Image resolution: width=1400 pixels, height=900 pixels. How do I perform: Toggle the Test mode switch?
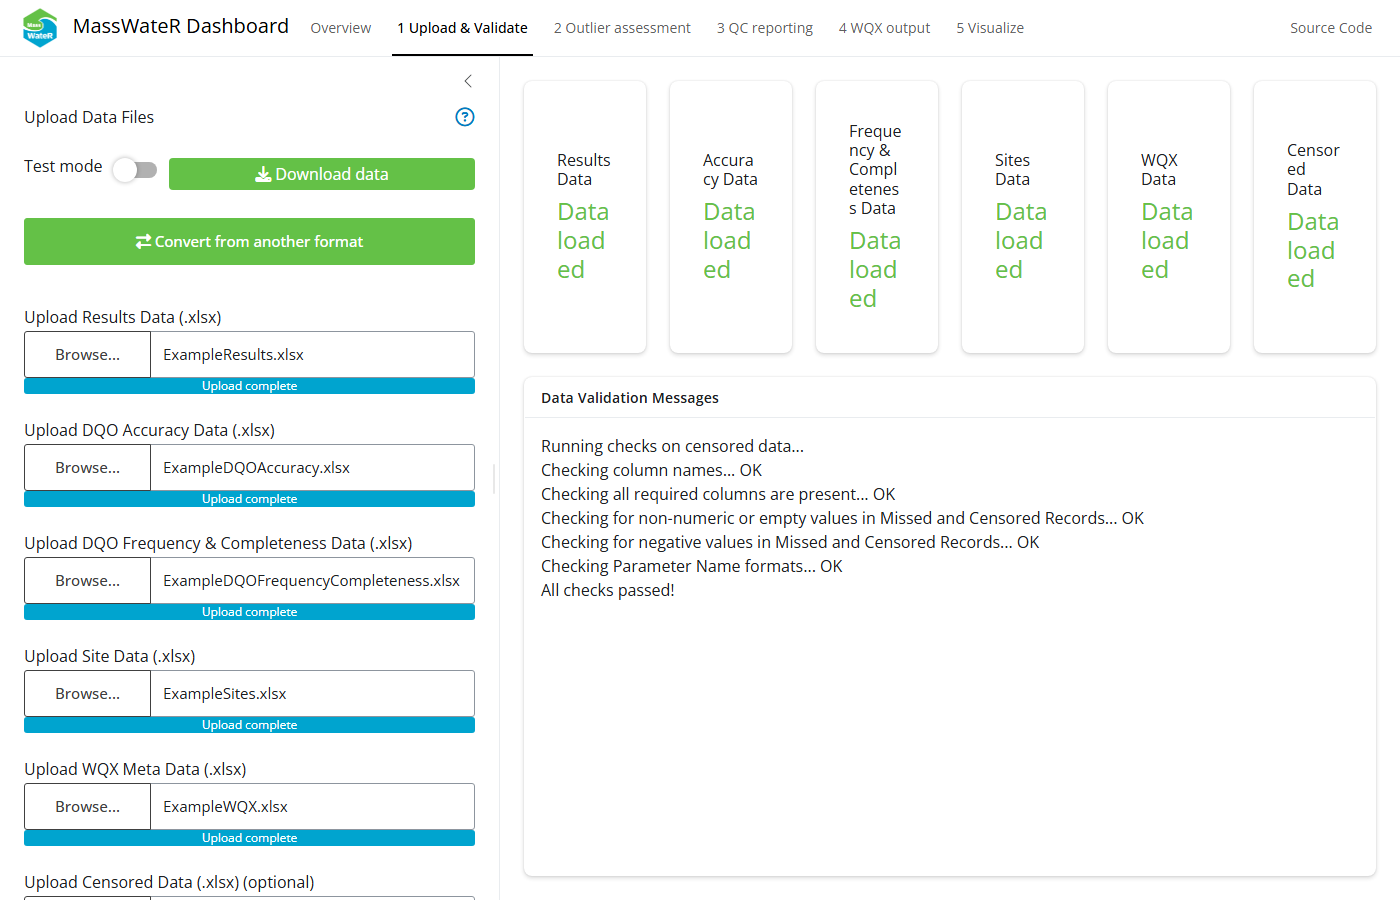(135, 170)
